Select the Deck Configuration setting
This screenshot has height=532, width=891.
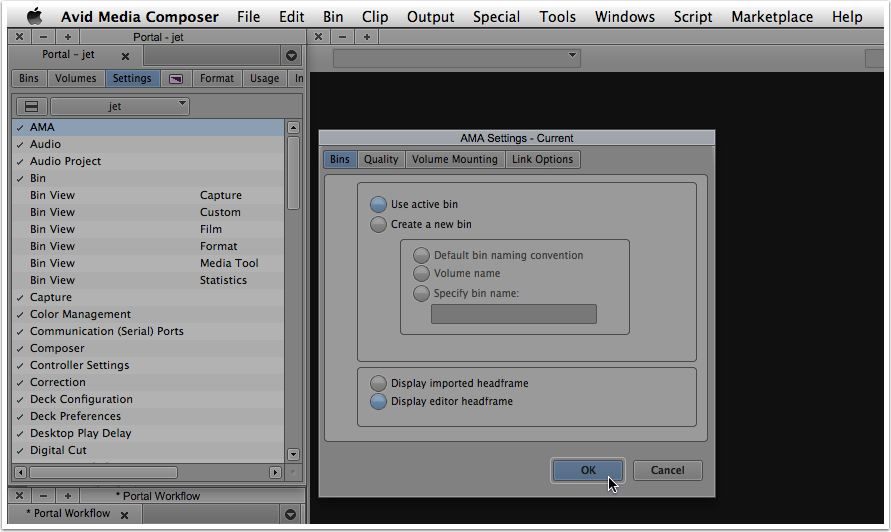pos(148,400)
